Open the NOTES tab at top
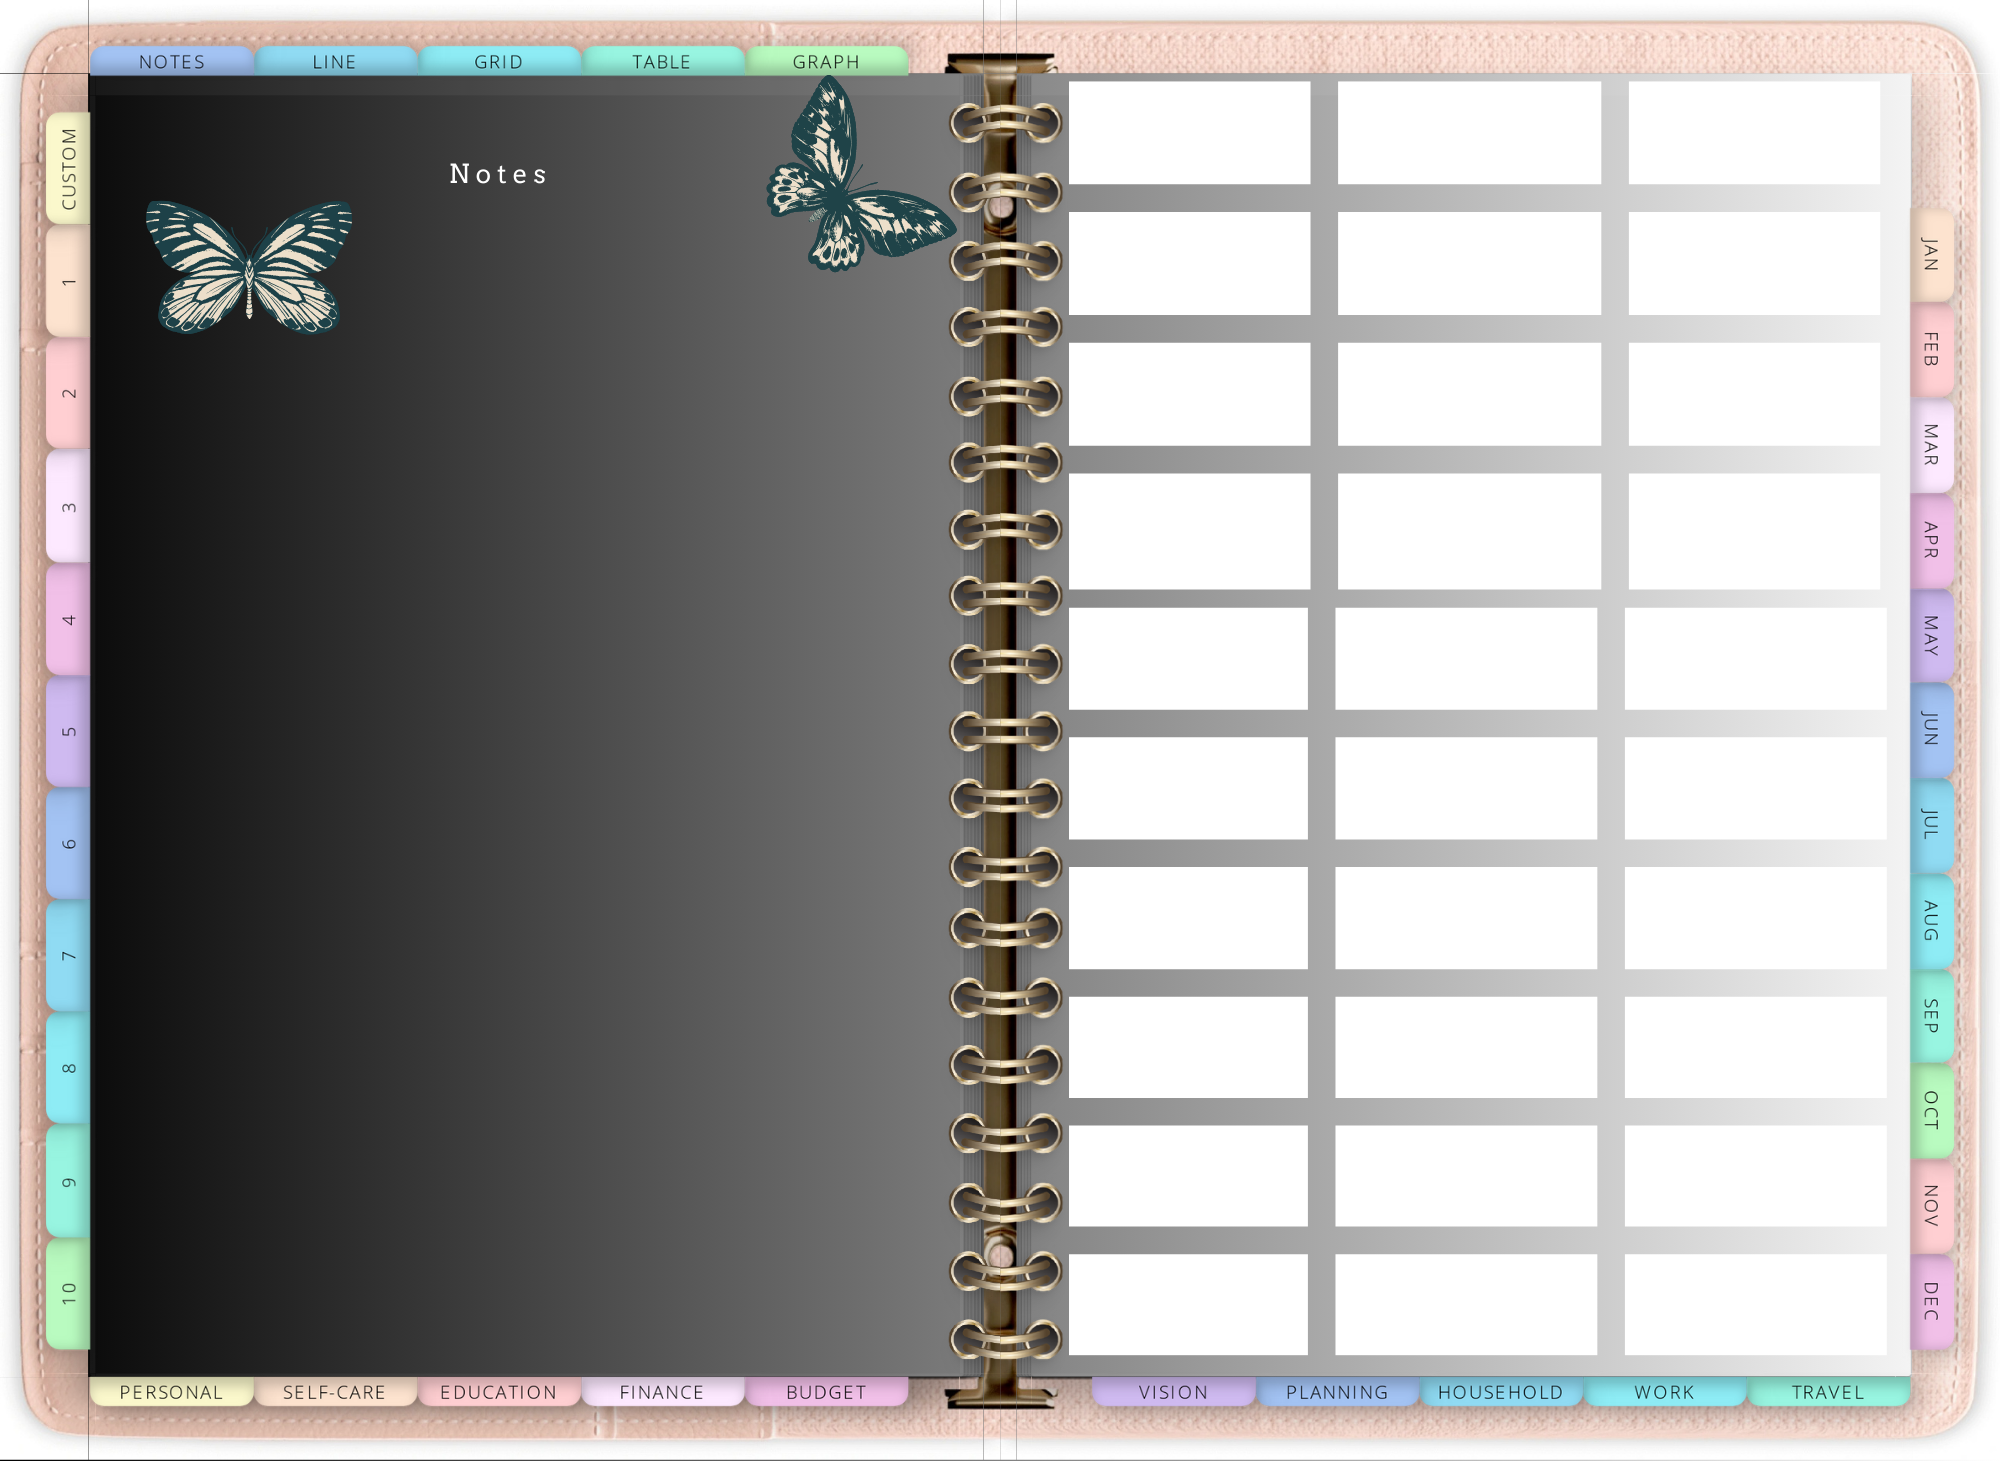 (x=171, y=61)
